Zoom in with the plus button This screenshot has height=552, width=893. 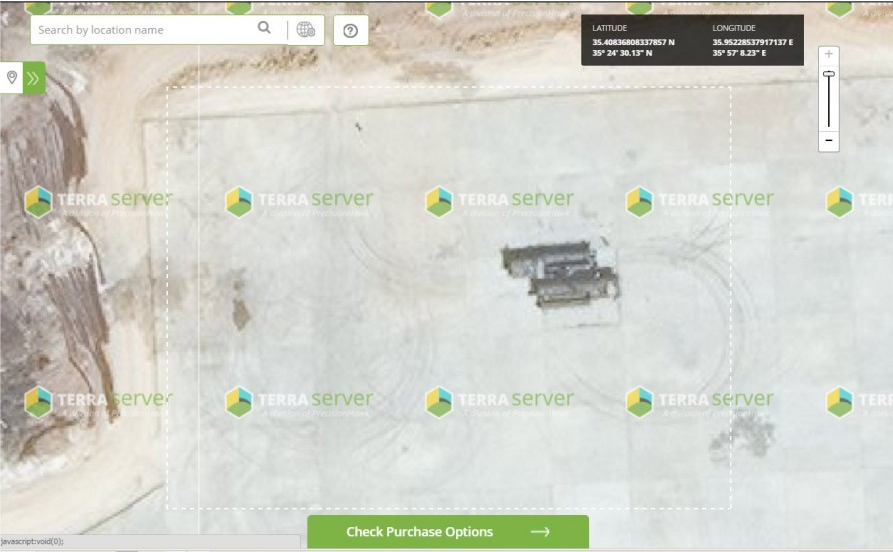[x=829, y=54]
